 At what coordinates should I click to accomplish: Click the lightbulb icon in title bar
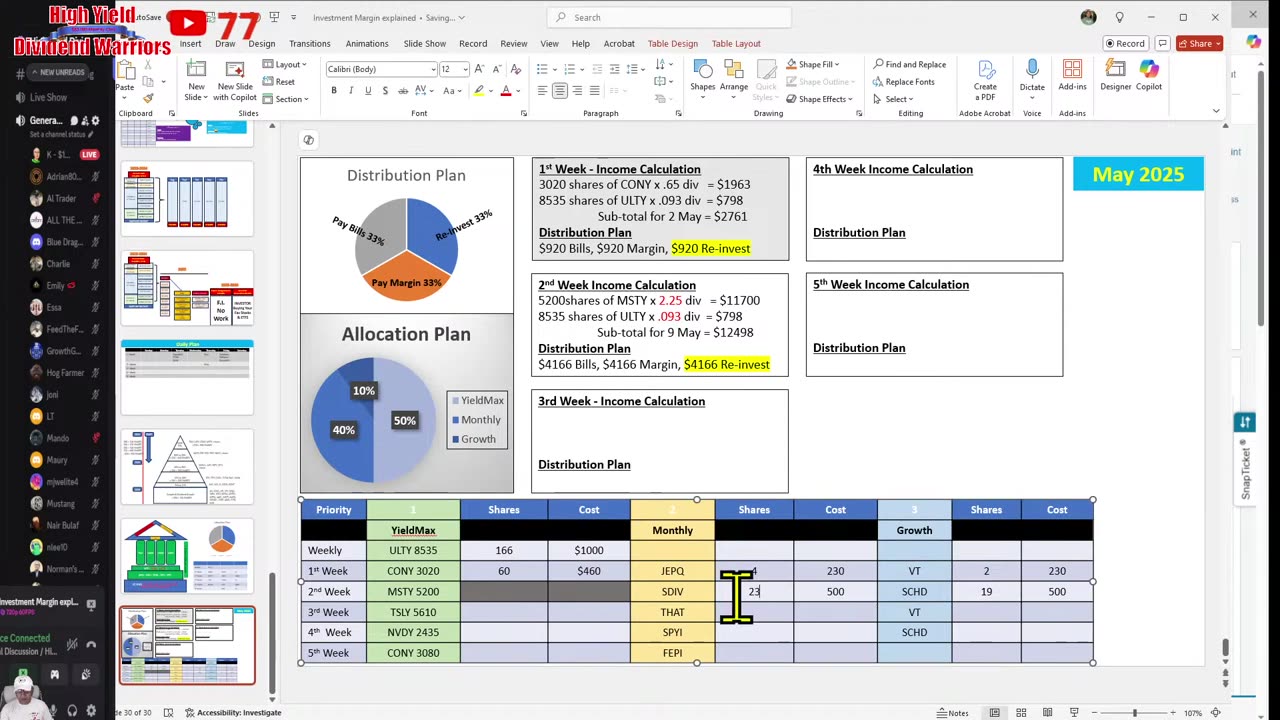1119,17
